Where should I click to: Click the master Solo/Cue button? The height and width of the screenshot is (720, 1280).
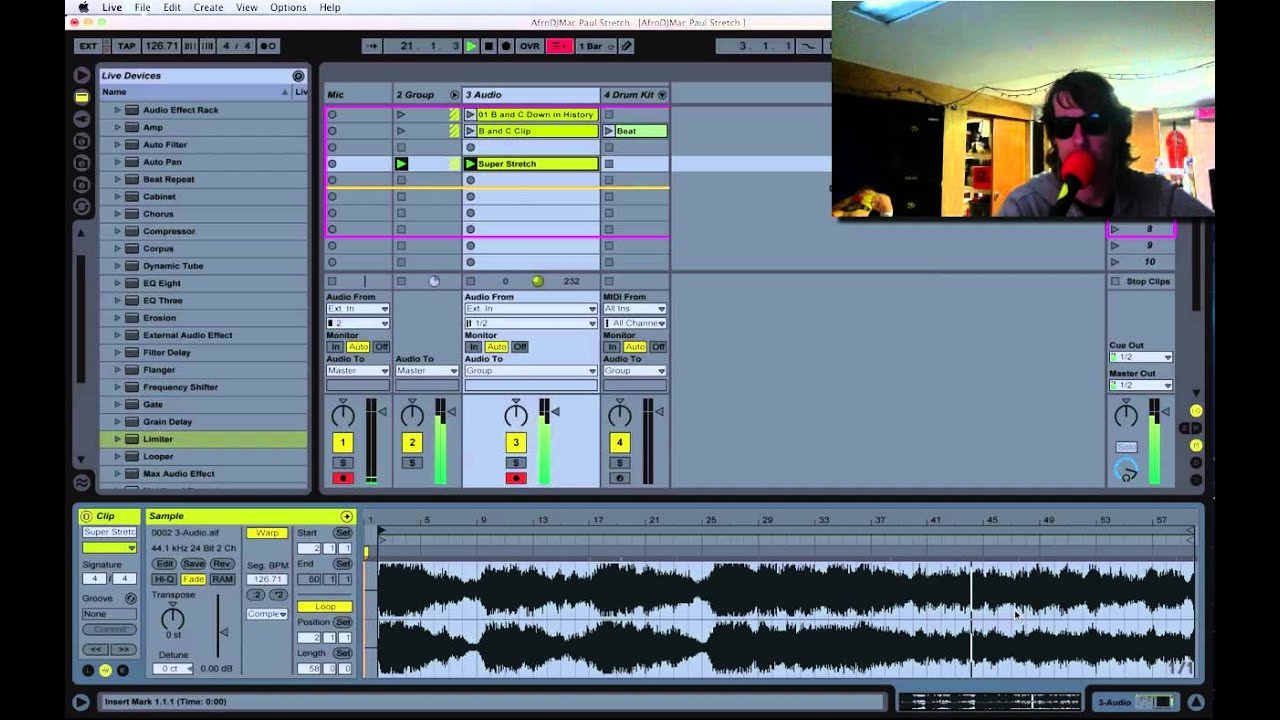click(1126, 447)
